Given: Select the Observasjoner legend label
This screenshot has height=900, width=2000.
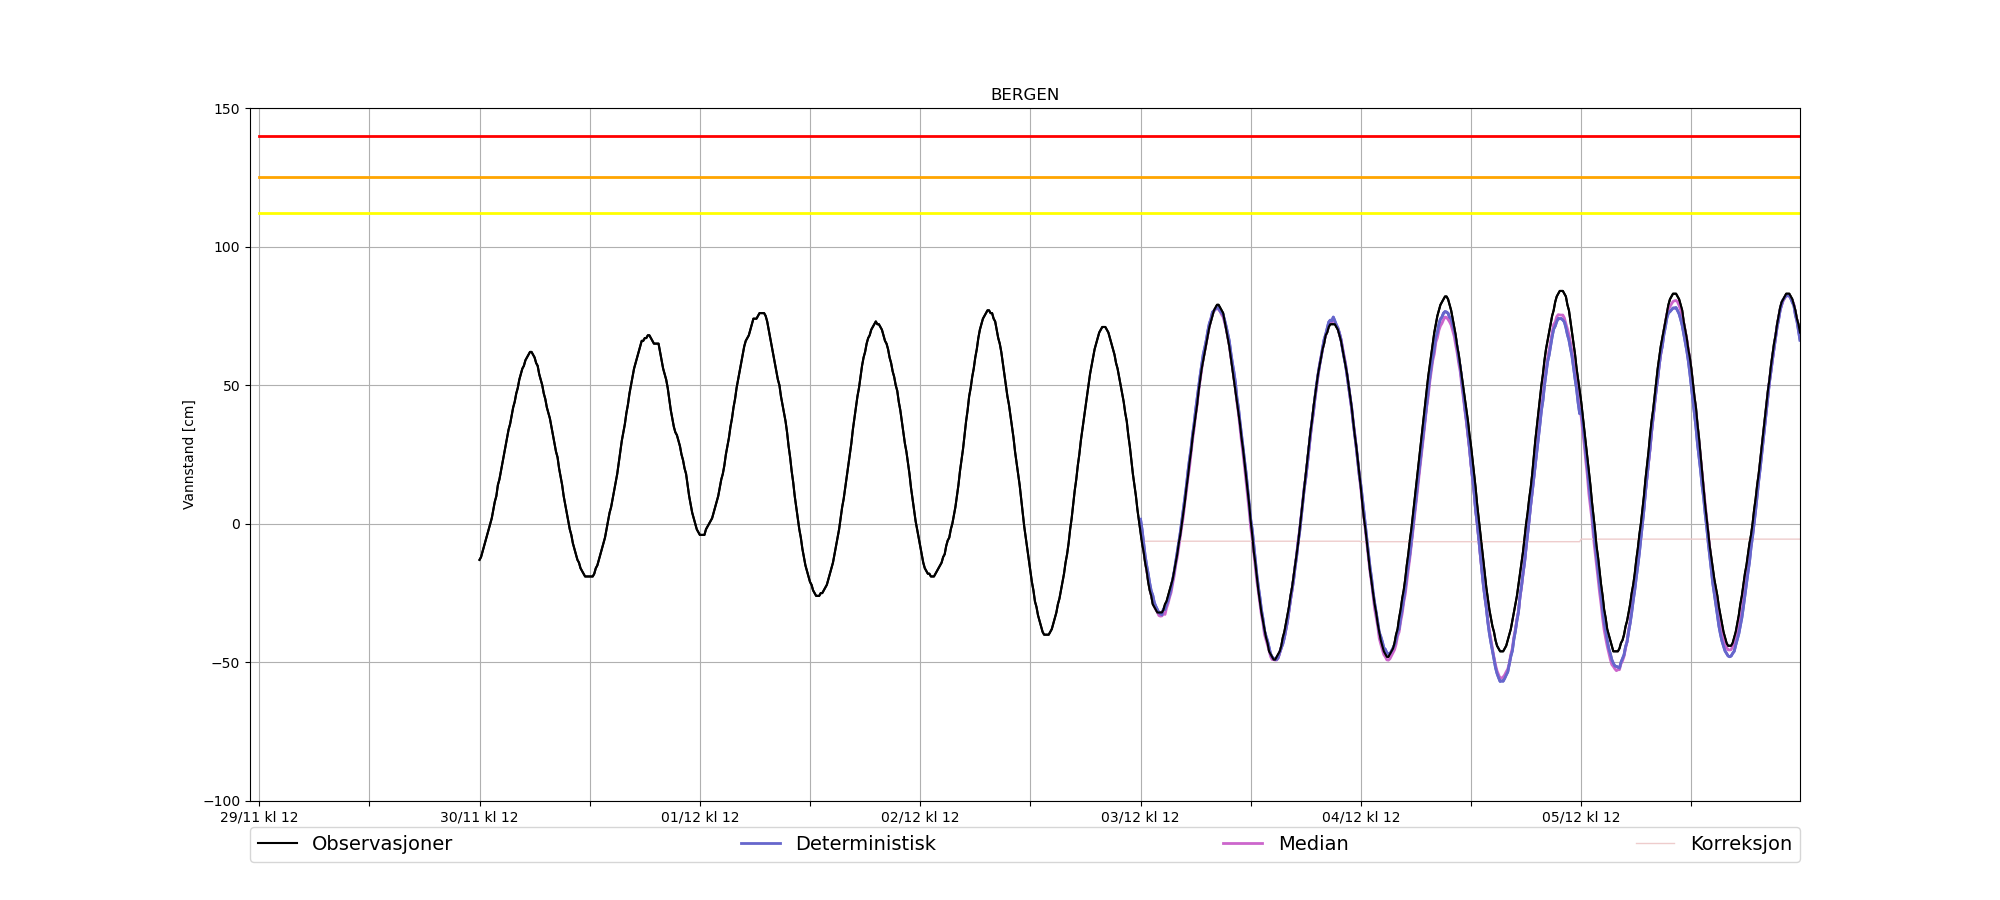Looking at the screenshot, I should click(x=381, y=844).
